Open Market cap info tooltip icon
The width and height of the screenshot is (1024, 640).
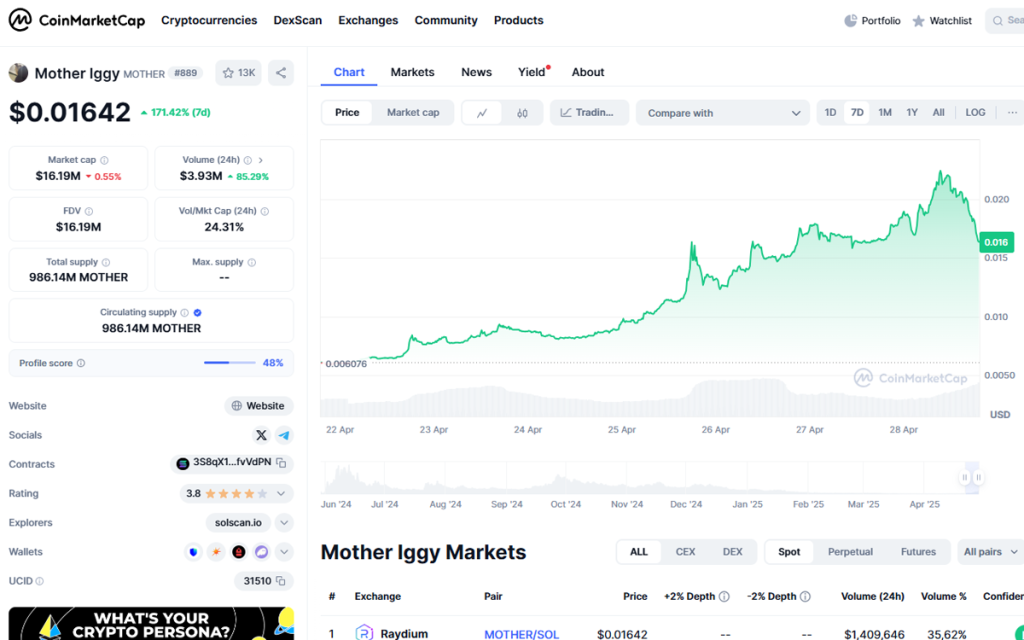point(104,160)
